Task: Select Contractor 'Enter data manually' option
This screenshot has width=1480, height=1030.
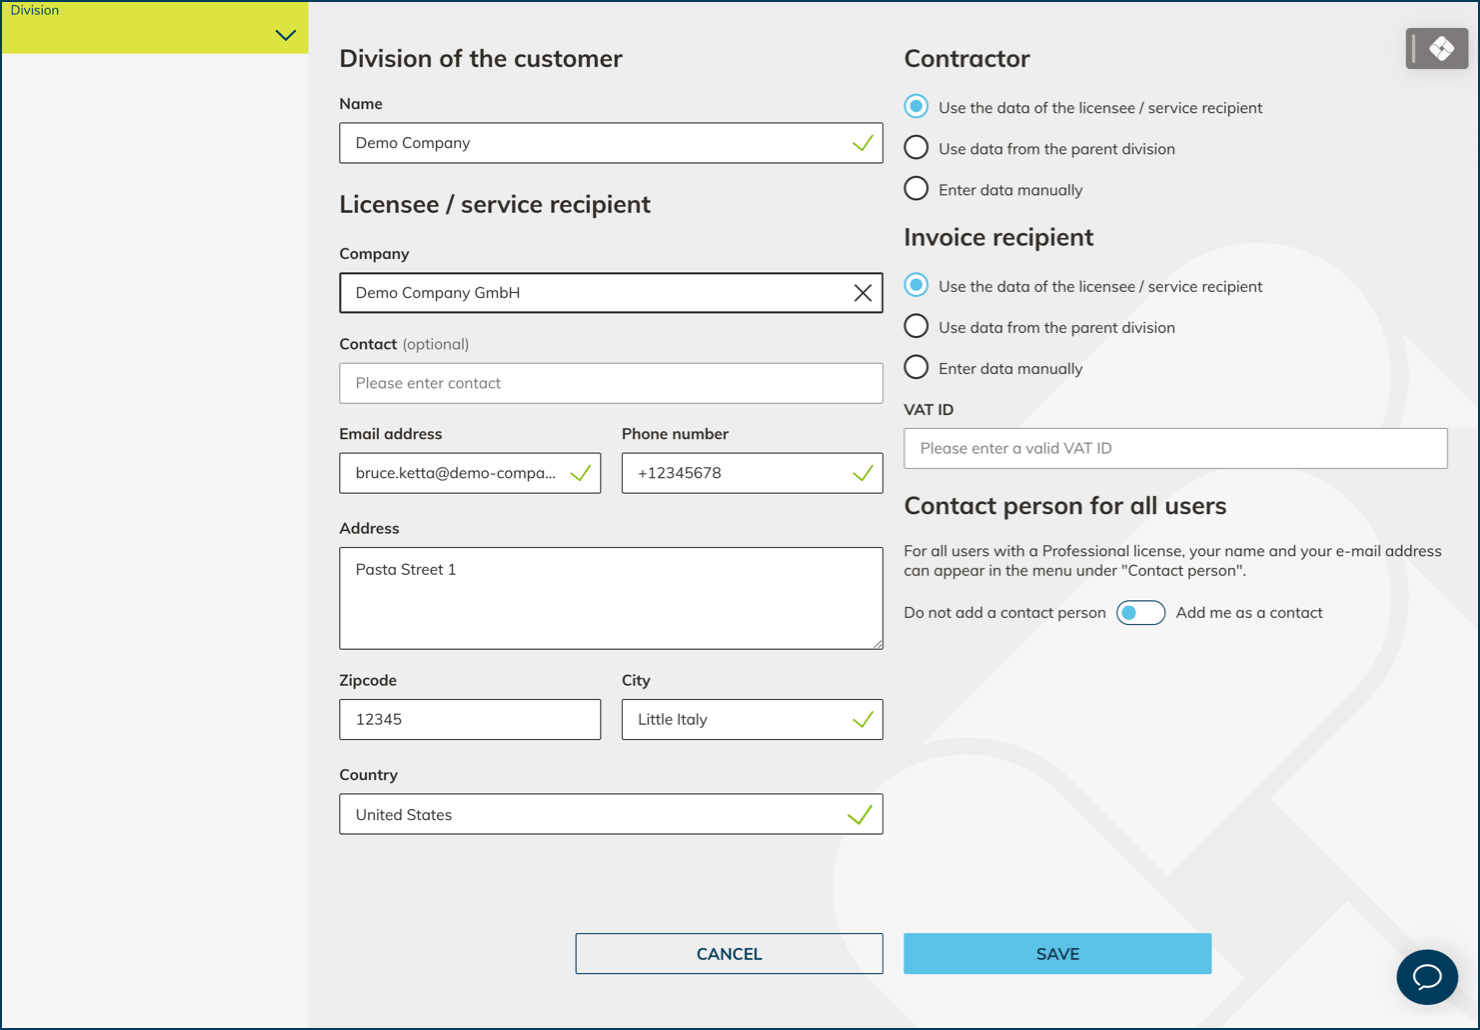Action: (916, 189)
